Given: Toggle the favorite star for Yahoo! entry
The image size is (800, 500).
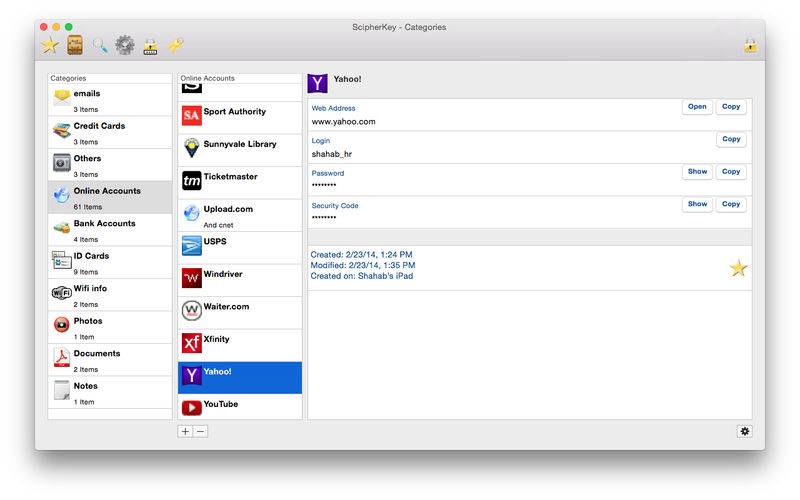Looking at the screenshot, I should coord(738,268).
